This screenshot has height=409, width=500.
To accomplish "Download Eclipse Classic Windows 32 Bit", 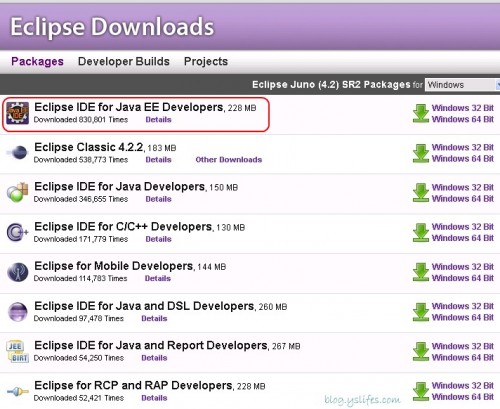I will [x=463, y=147].
